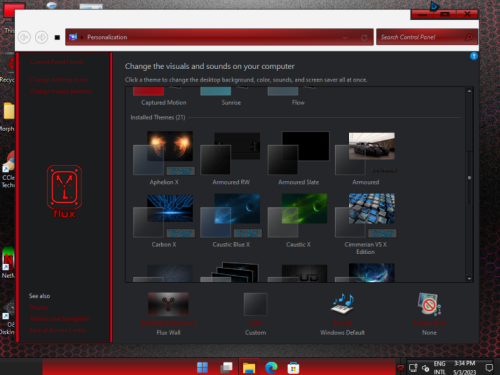Click the blue help icon

click(x=474, y=56)
